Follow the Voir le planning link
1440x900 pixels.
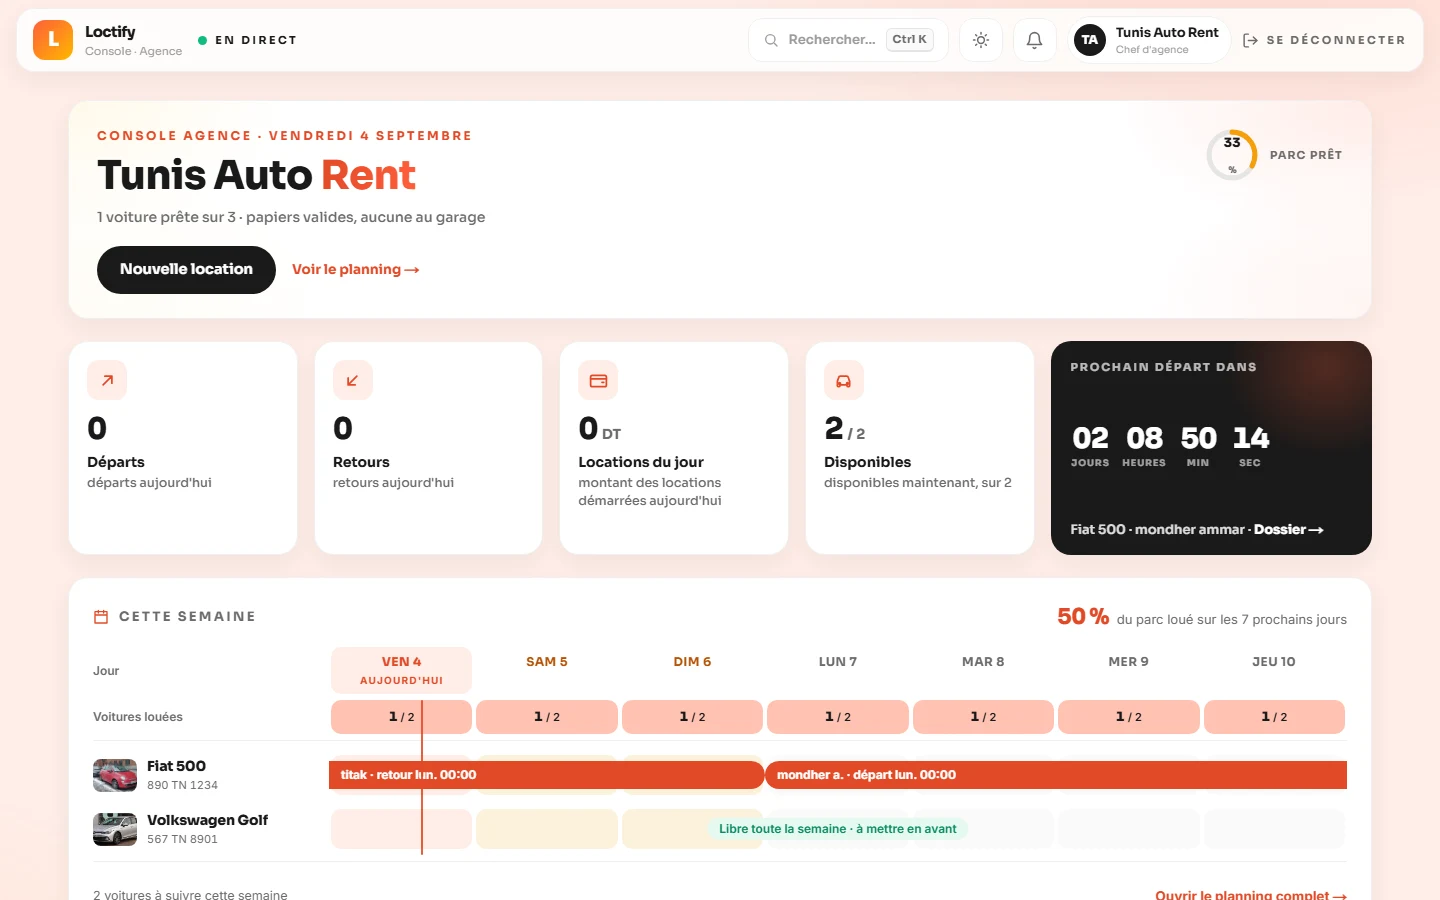coord(356,270)
